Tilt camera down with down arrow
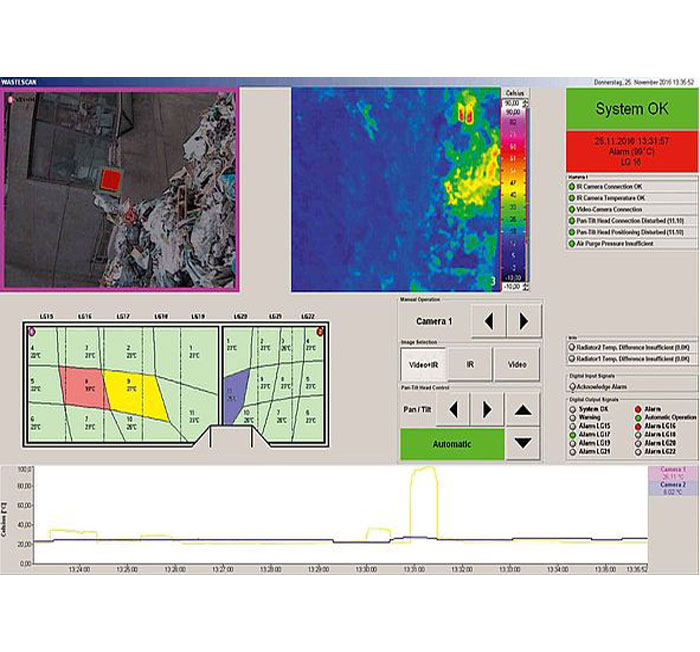Image resolution: width=700 pixels, height=652 pixels. pyautogui.click(x=523, y=443)
